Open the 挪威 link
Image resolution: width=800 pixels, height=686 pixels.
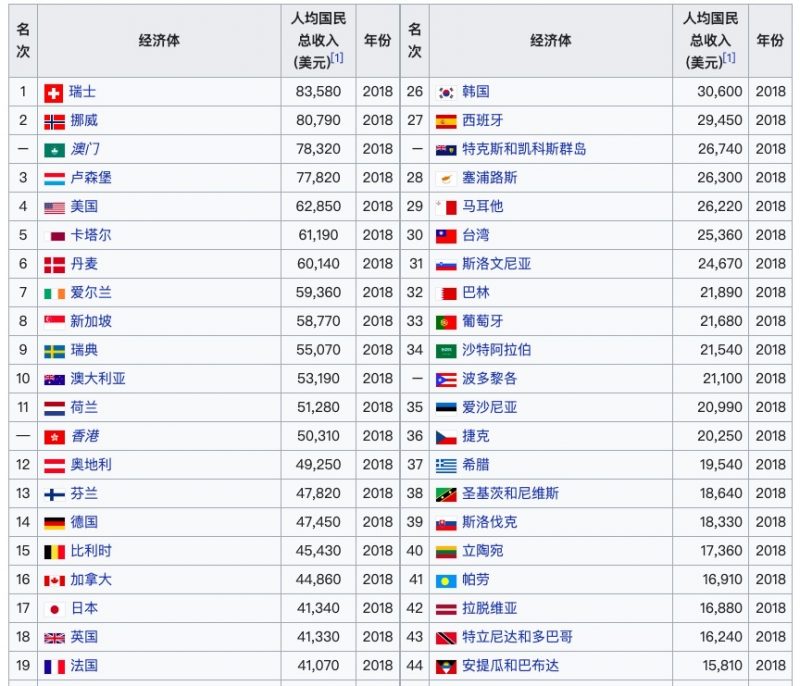84,120
